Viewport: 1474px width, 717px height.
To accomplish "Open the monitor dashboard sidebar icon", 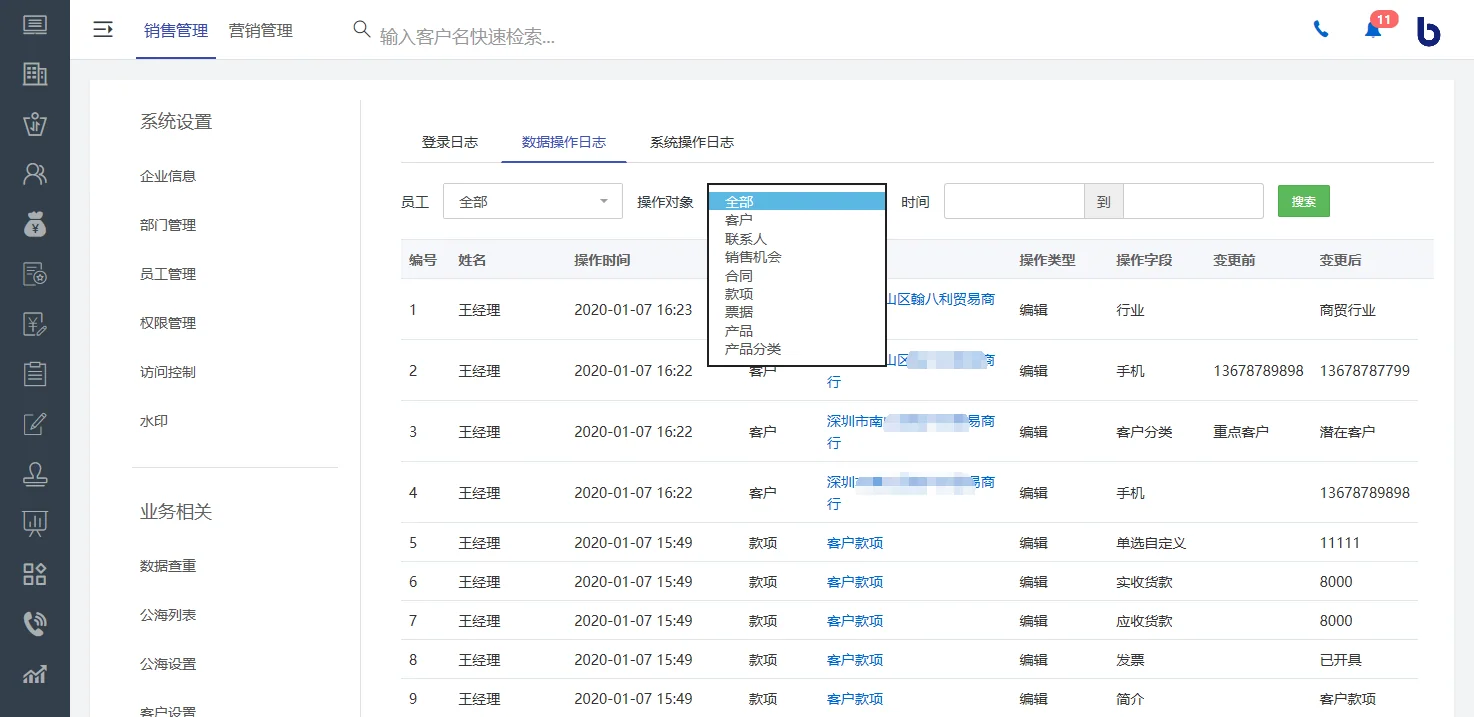I will [35, 24].
